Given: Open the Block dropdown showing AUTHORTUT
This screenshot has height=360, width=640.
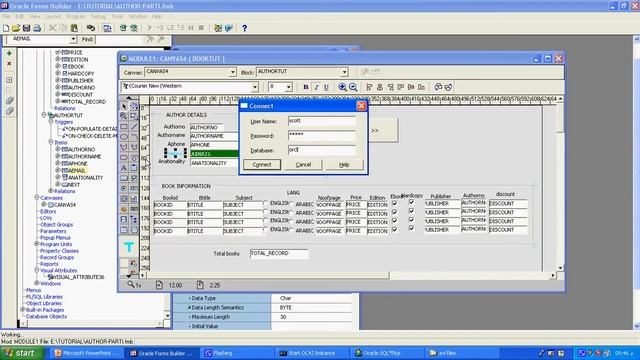Looking at the screenshot, I should click(x=344, y=72).
